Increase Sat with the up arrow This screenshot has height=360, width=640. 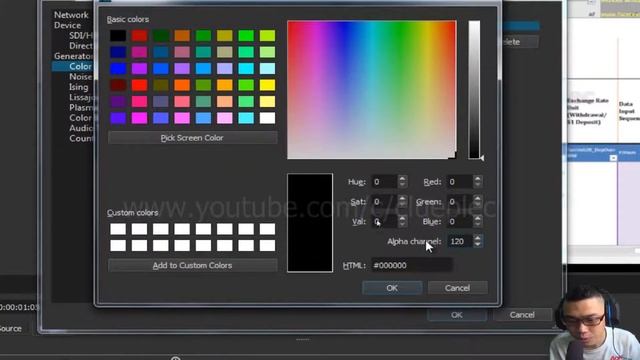coord(402,198)
